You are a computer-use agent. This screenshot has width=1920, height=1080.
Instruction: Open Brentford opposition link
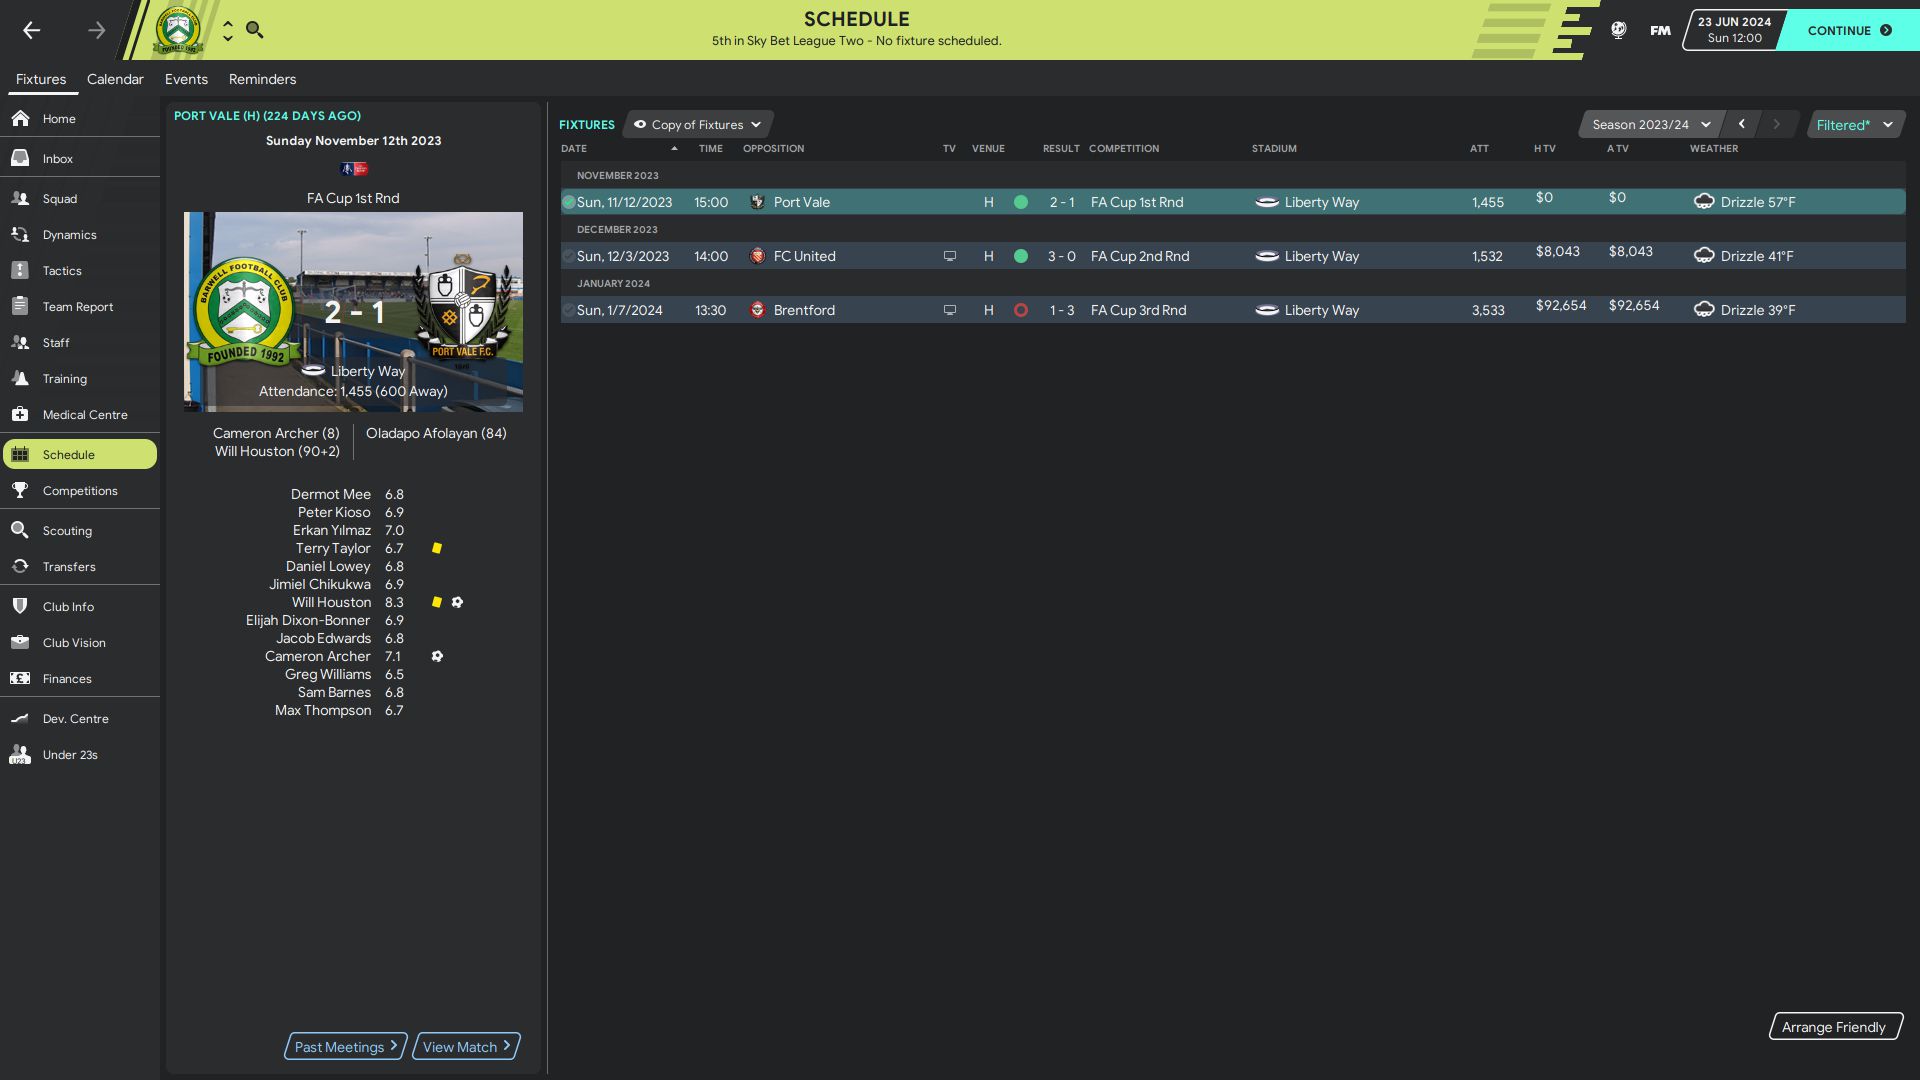point(804,310)
